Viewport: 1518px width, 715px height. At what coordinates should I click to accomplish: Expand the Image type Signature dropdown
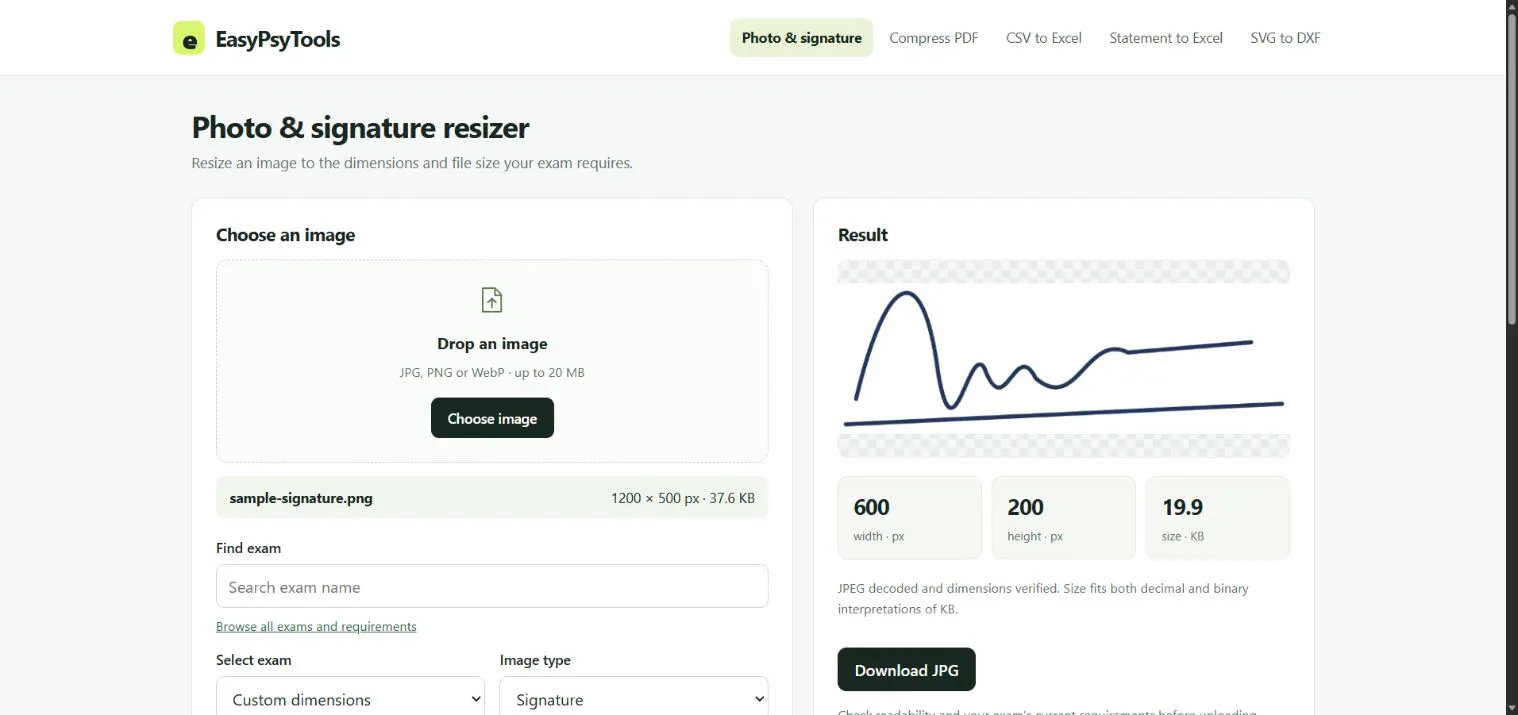click(634, 699)
